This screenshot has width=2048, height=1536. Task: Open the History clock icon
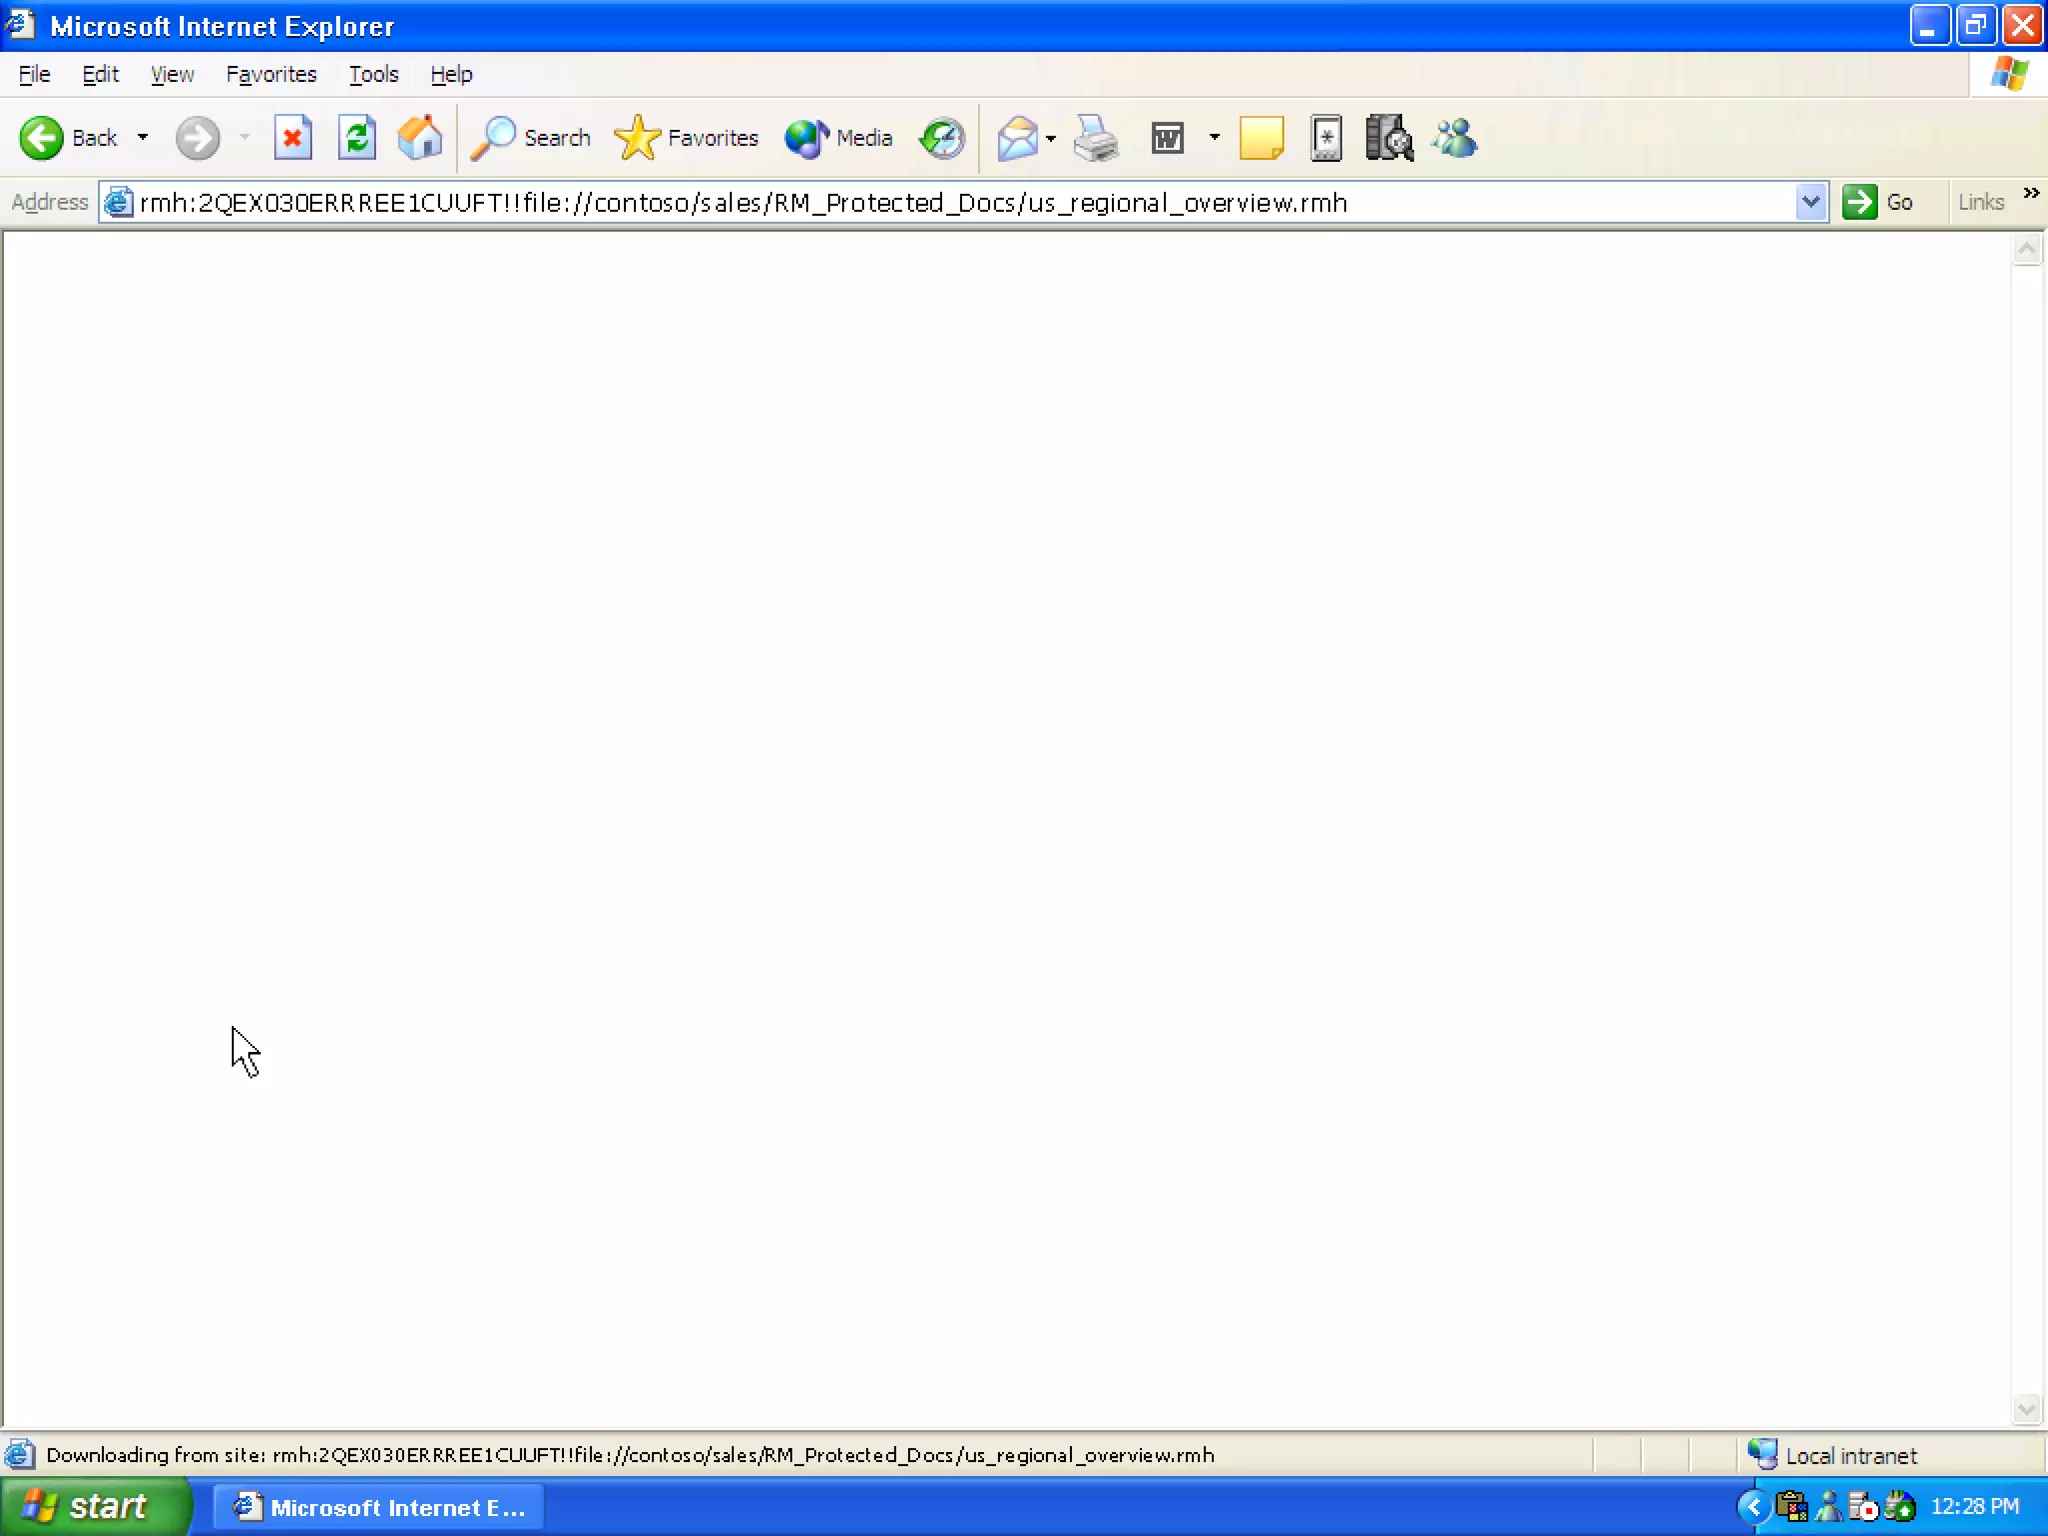pos(941,138)
